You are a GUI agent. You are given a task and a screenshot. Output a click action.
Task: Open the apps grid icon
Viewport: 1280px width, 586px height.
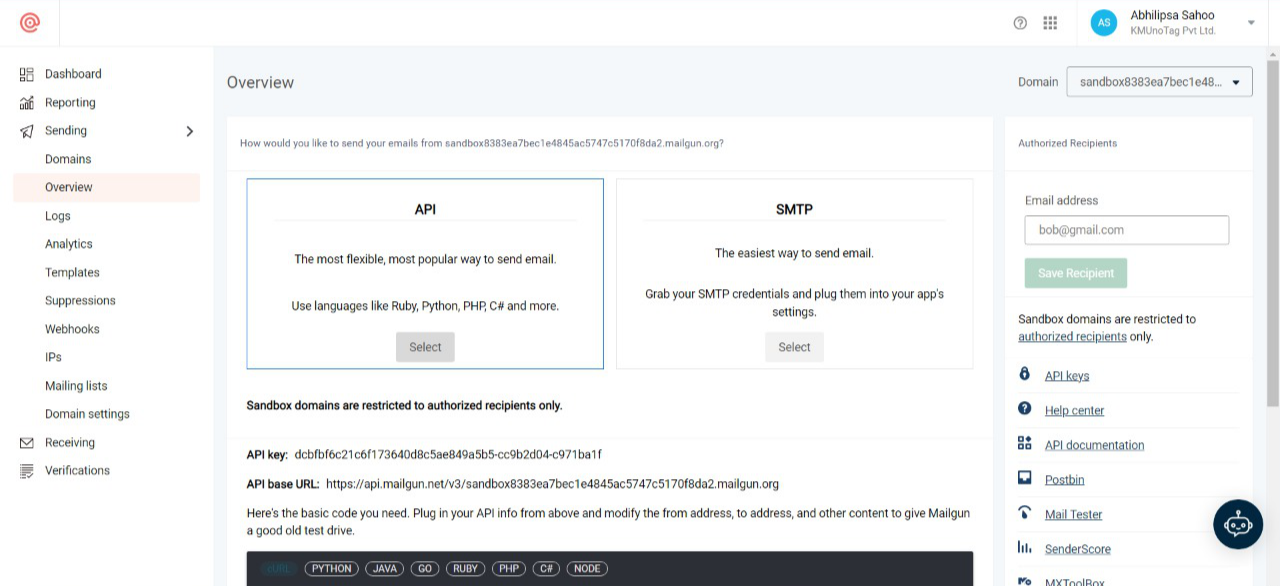pos(1050,22)
